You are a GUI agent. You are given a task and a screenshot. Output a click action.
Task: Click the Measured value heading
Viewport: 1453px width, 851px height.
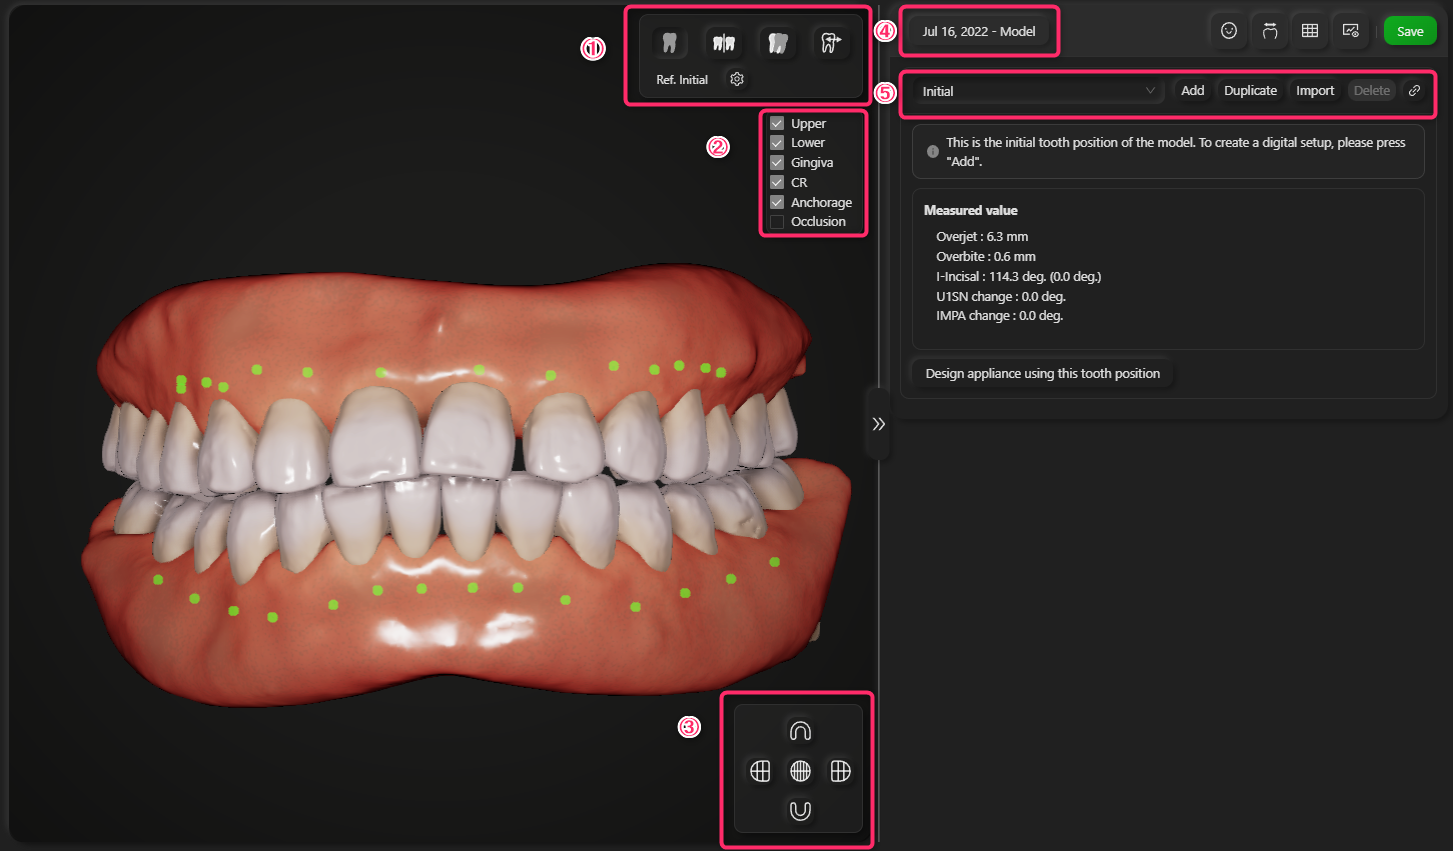(x=971, y=211)
